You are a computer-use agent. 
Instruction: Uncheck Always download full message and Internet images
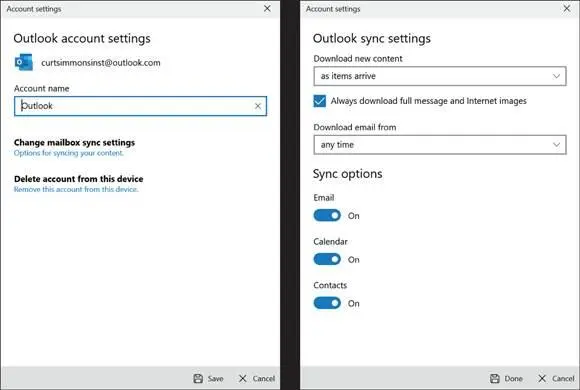click(x=320, y=101)
